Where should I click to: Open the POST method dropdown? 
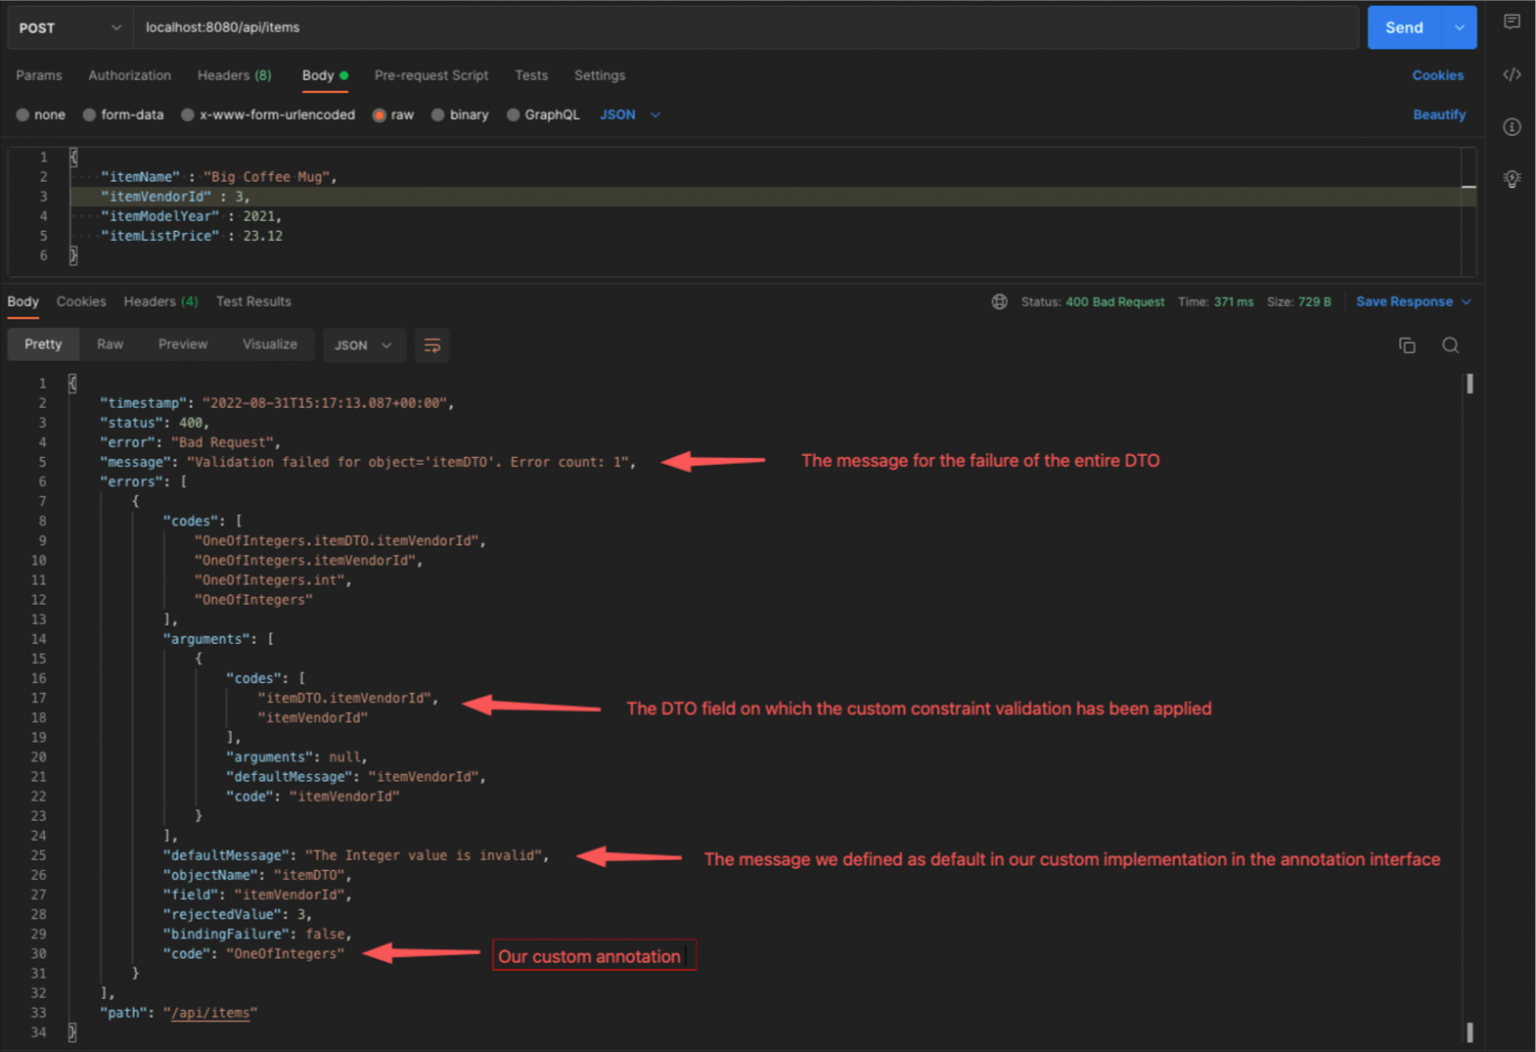[x=69, y=28]
